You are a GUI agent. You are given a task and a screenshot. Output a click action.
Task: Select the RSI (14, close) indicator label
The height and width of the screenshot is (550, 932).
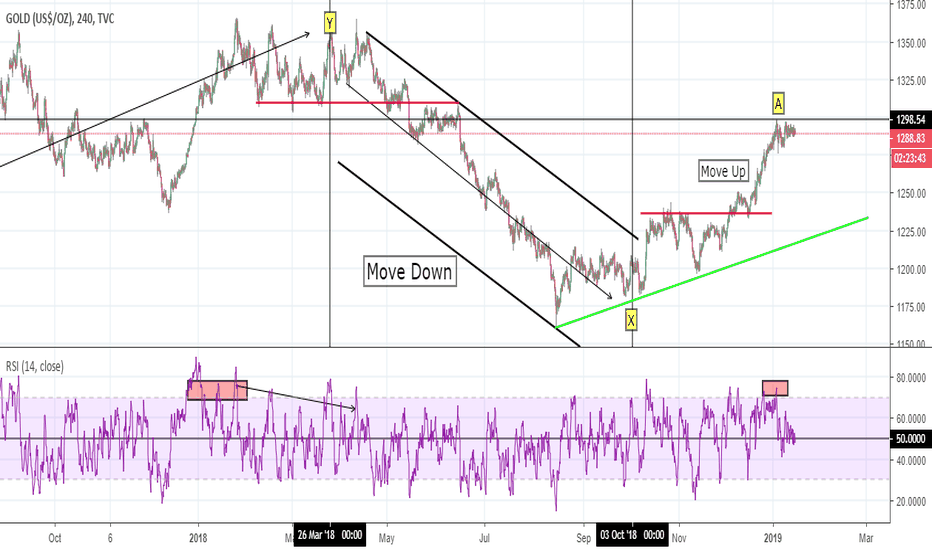(34, 366)
